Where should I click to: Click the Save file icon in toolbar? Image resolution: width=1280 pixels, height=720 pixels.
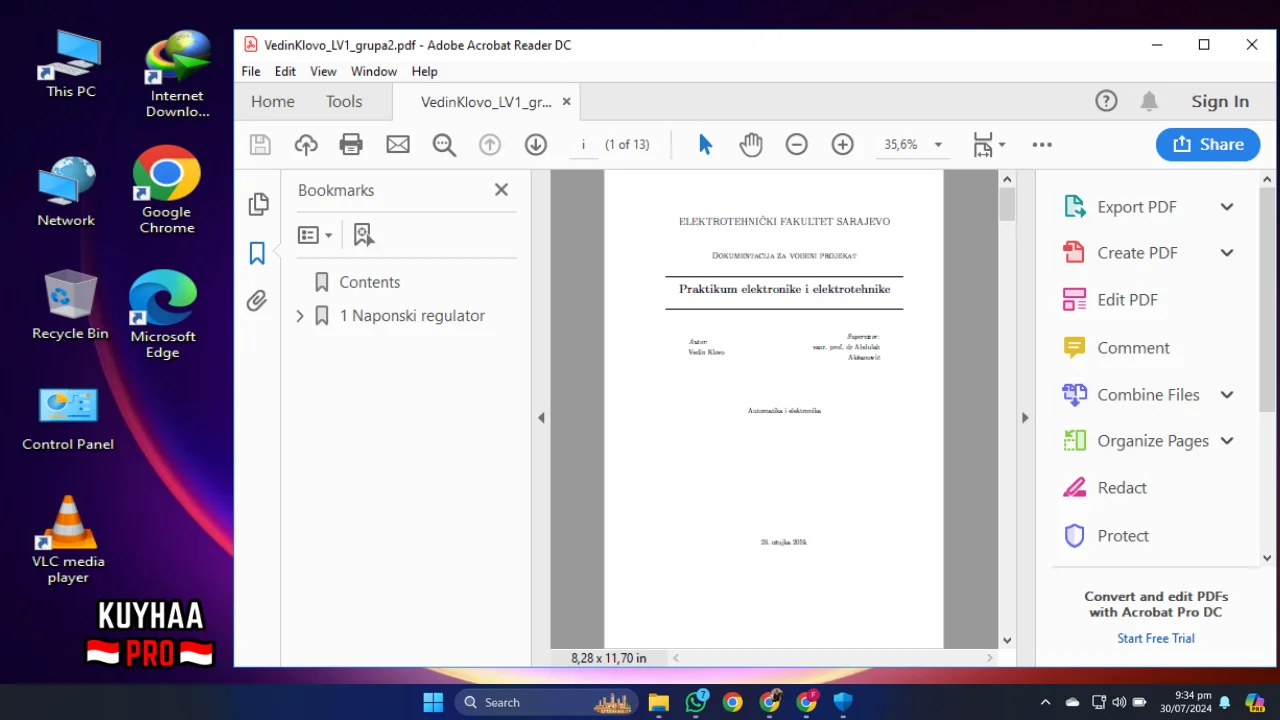[260, 144]
